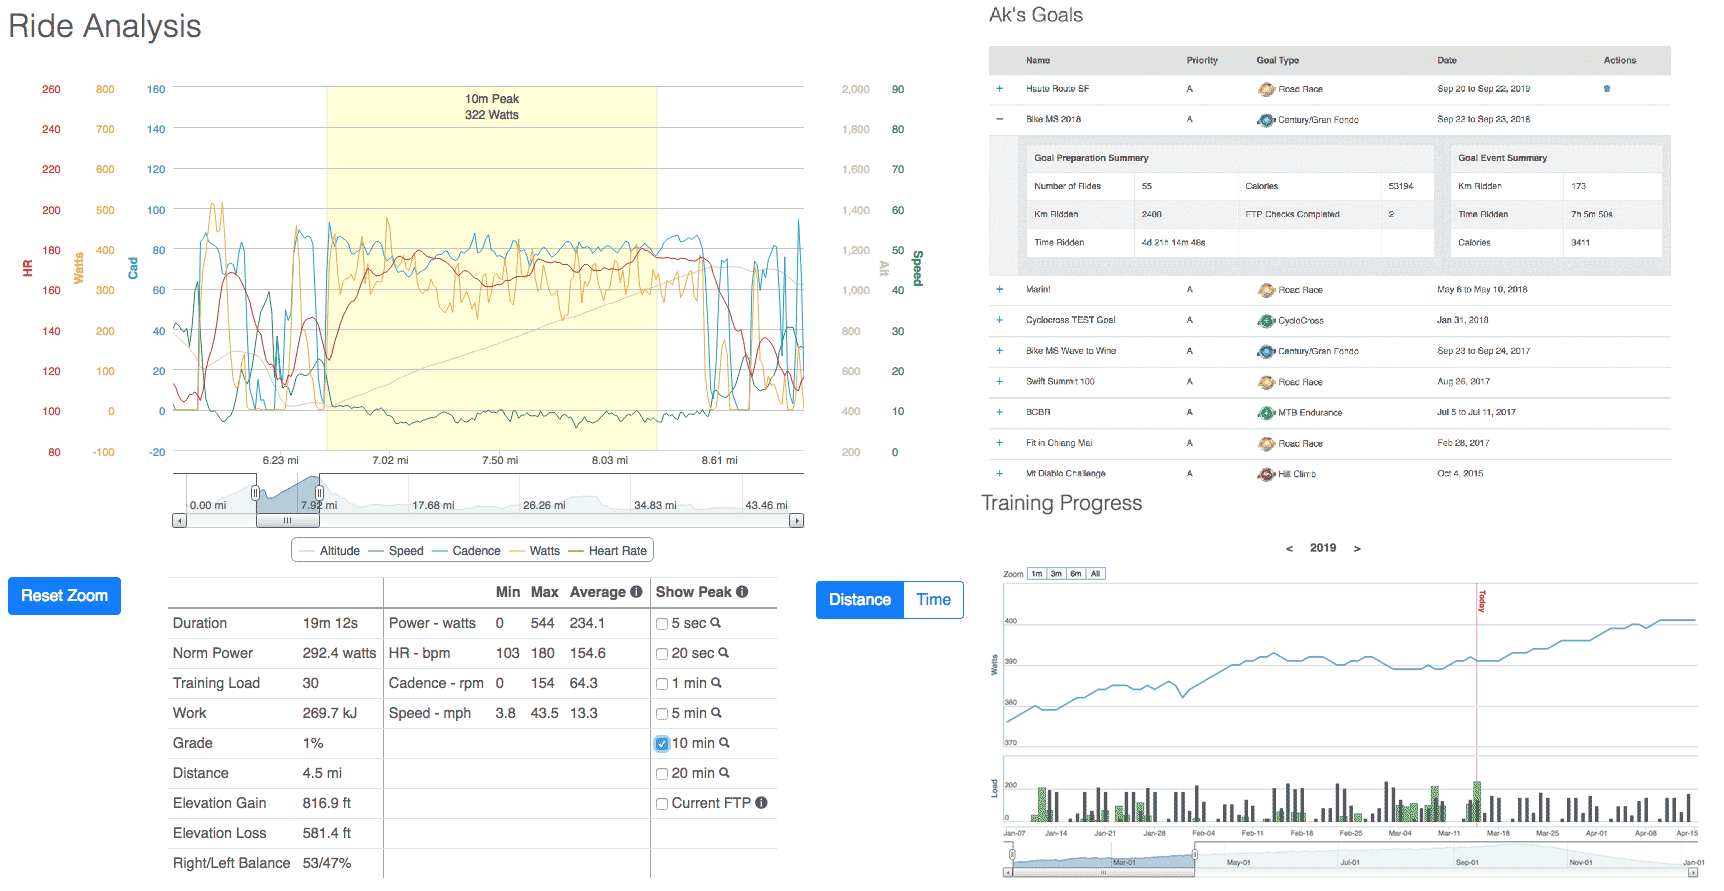Click the magnifier icon beside 5 min peak

[x=716, y=713]
